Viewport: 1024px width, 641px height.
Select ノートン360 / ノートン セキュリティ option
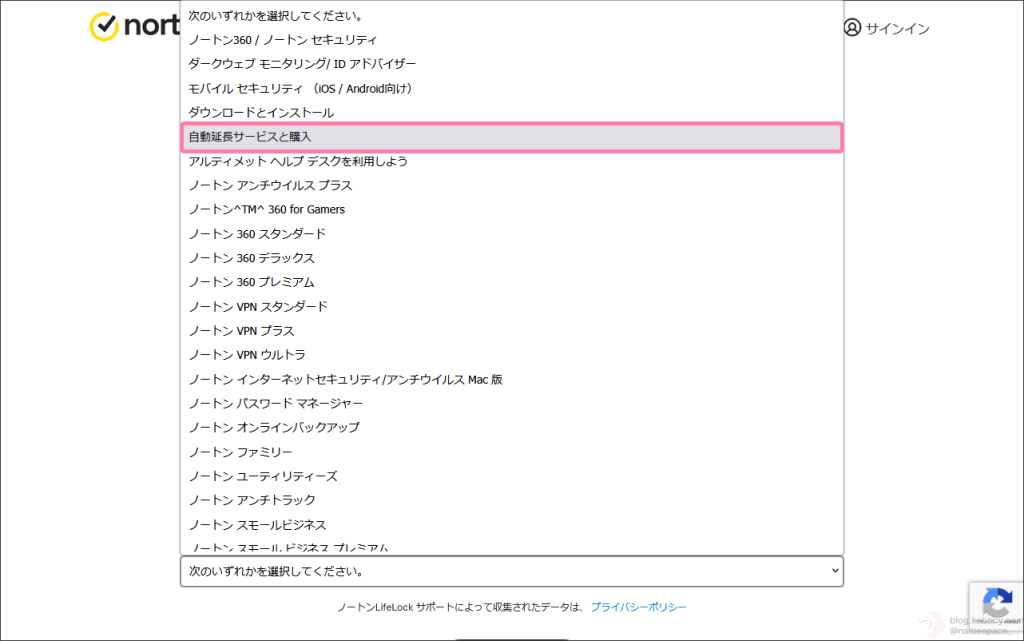click(283, 40)
